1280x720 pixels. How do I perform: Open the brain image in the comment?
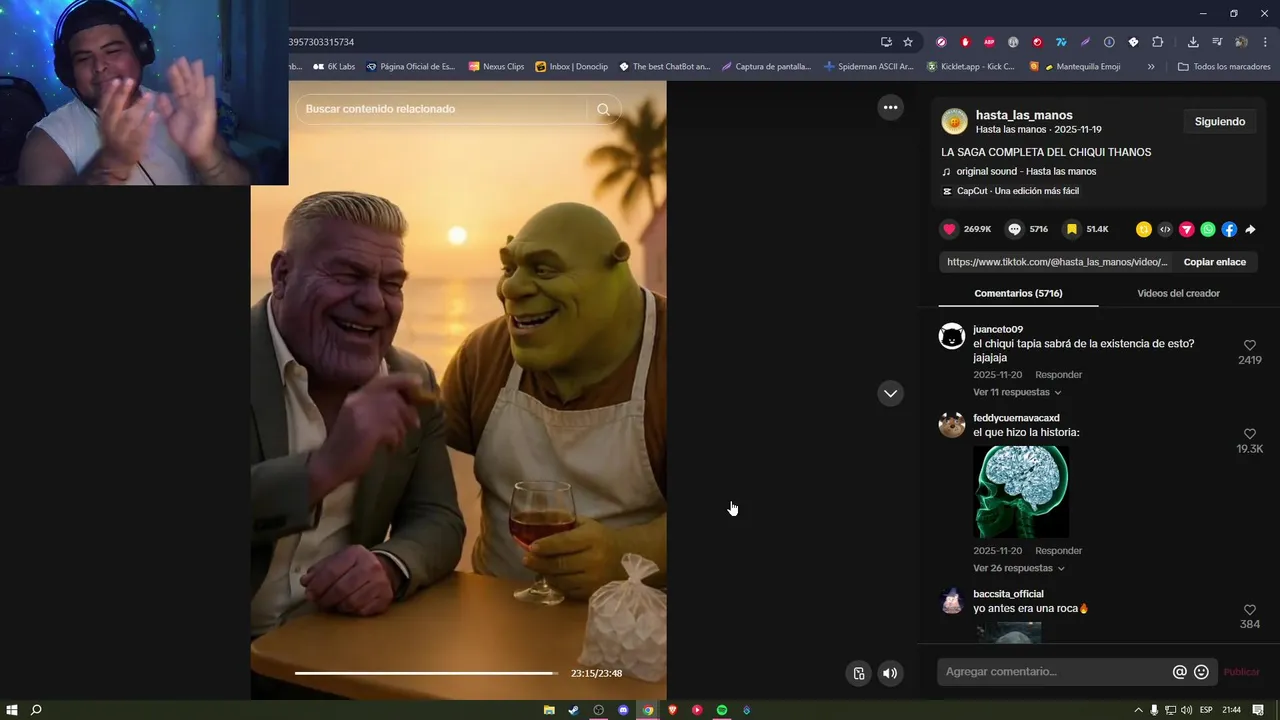pos(1021,491)
